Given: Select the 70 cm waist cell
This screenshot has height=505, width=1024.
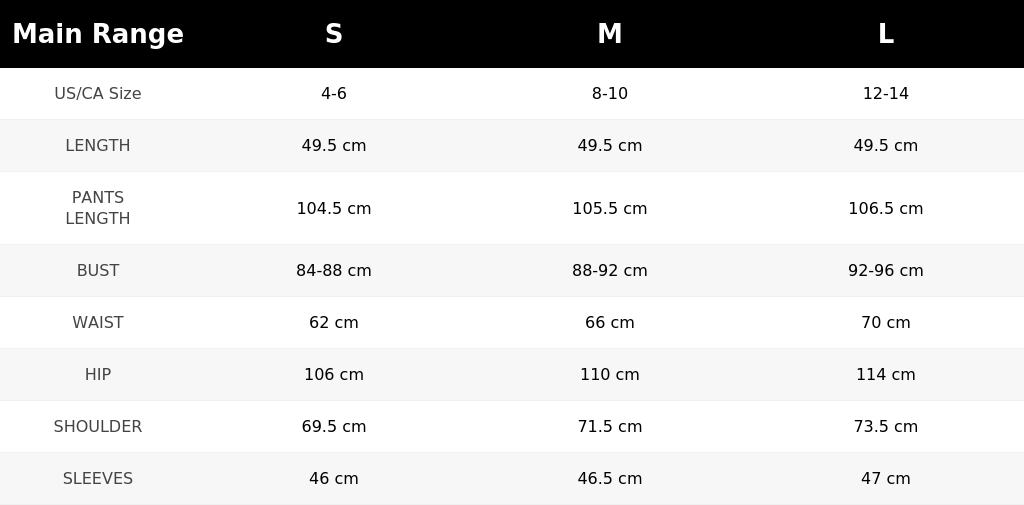Looking at the screenshot, I should (x=886, y=322).
